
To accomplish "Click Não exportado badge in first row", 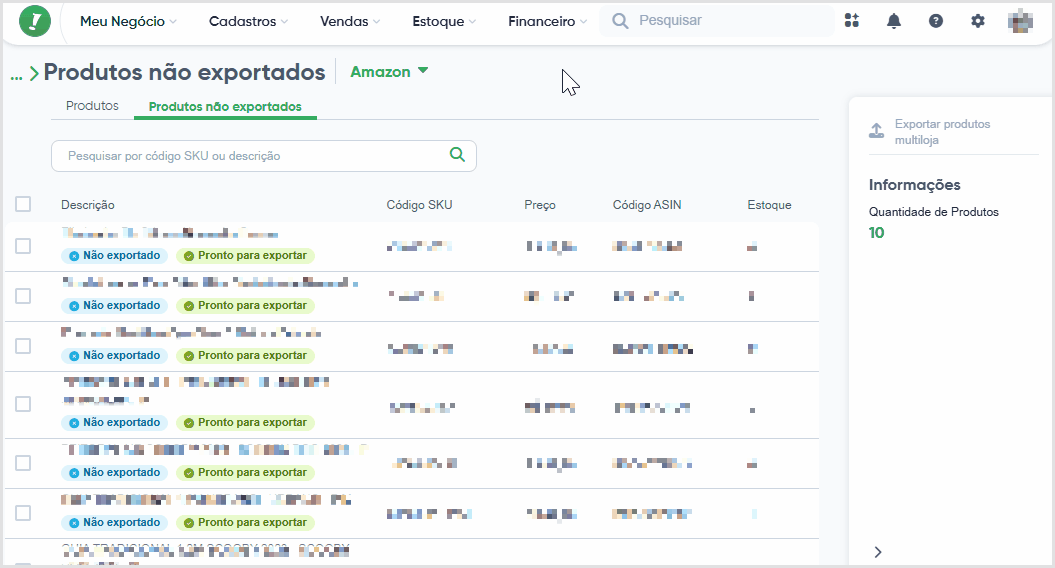I will click(x=114, y=256).
